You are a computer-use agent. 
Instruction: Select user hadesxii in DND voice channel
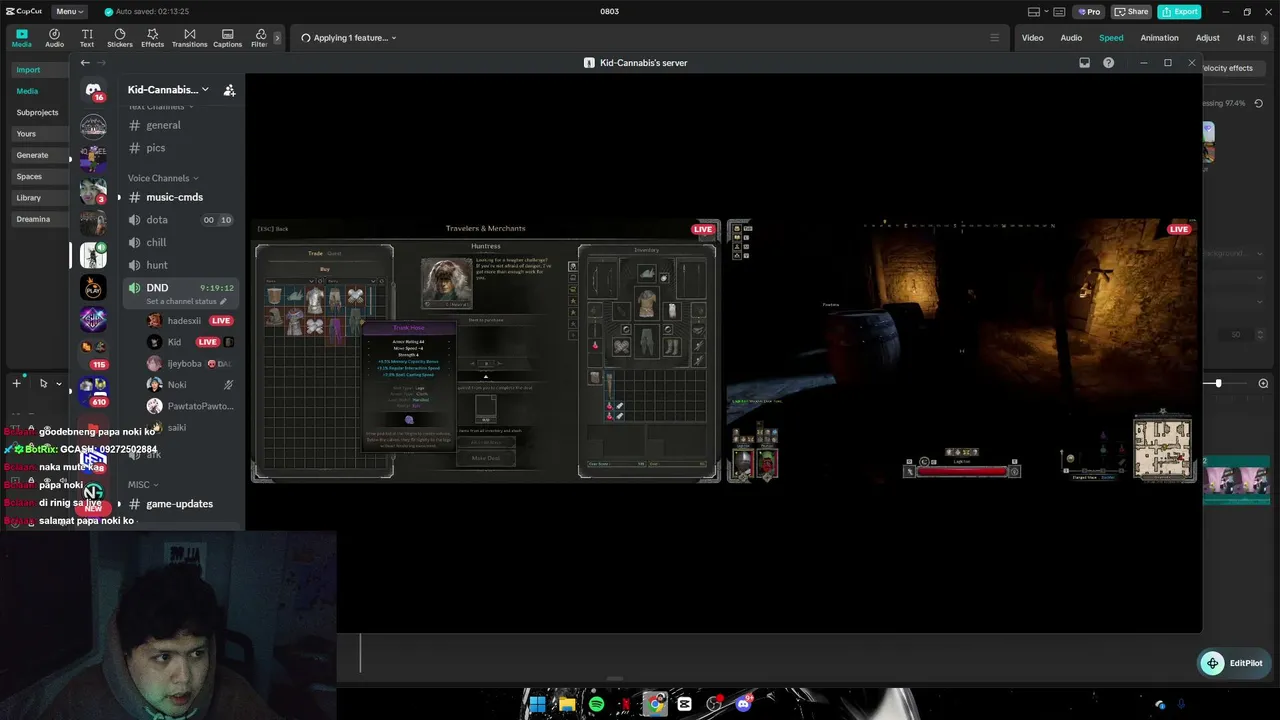[x=184, y=321]
